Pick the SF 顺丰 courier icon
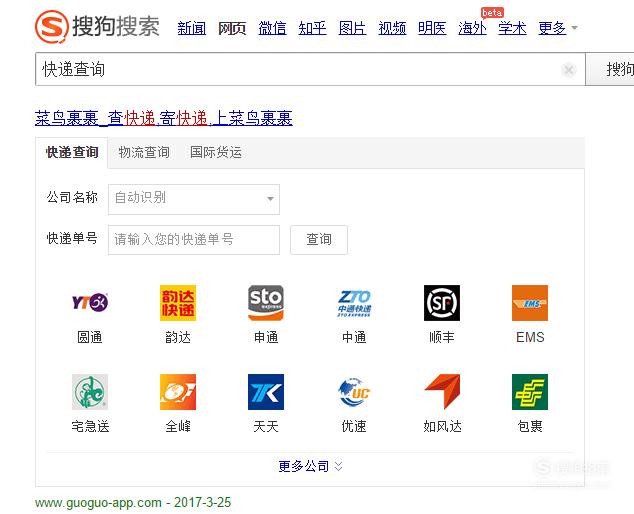The image size is (634, 514). tap(442, 302)
